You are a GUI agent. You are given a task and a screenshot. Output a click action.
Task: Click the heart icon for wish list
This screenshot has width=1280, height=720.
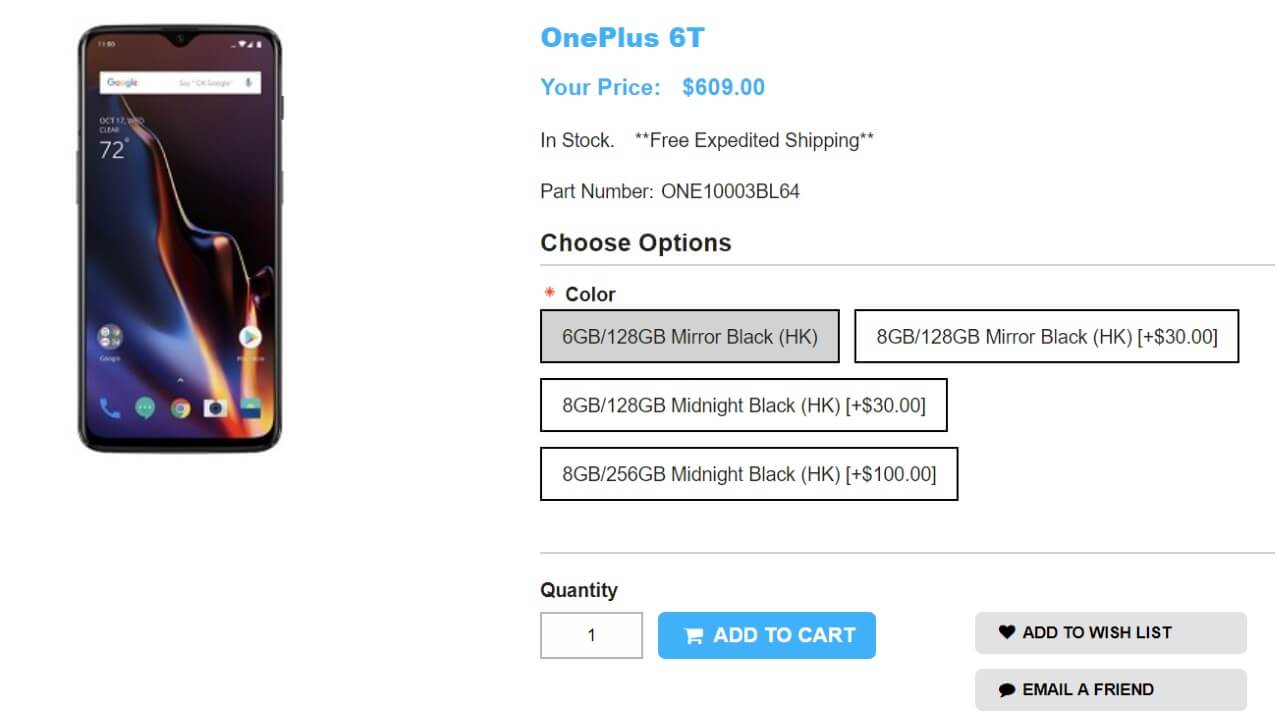[x=1007, y=632]
